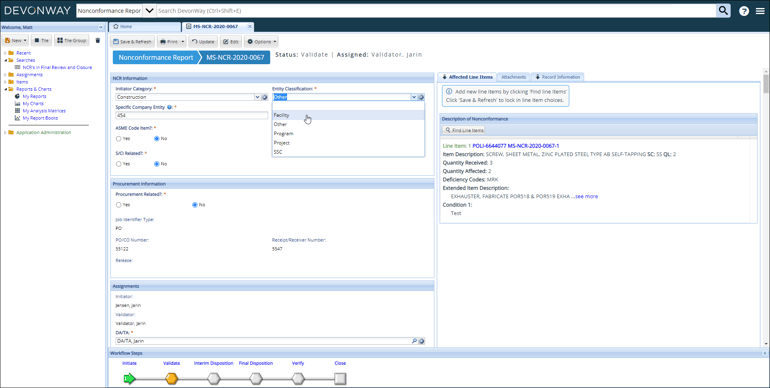The height and width of the screenshot is (388, 770).
Task: Collapse the Reports & Charts folder
Action: 5,89
